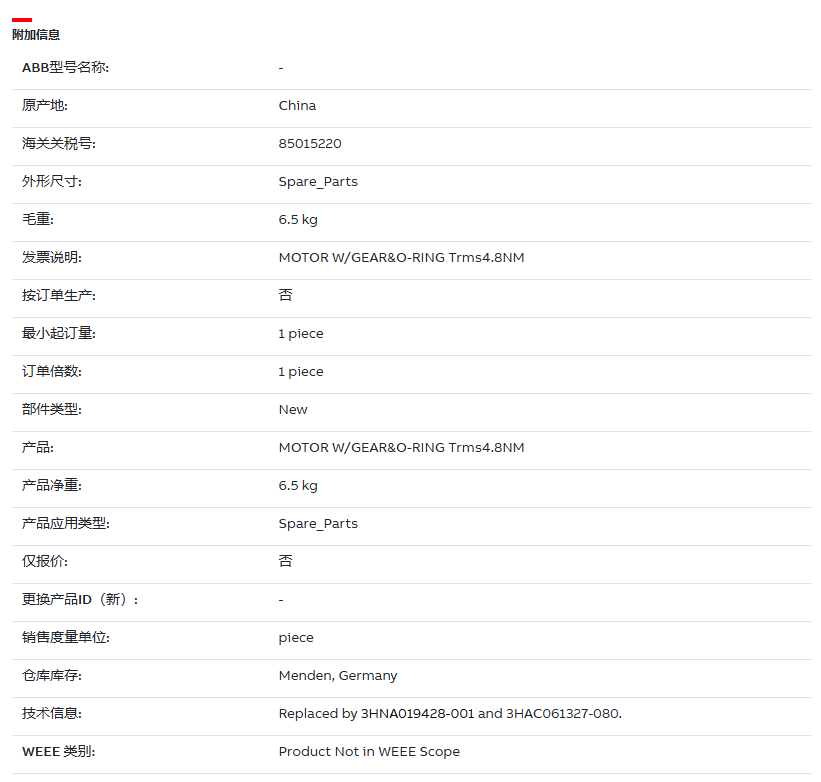821x782 pixels.
Task: Click the 更换产品ID（新） label
Action: pyautogui.click(x=80, y=599)
